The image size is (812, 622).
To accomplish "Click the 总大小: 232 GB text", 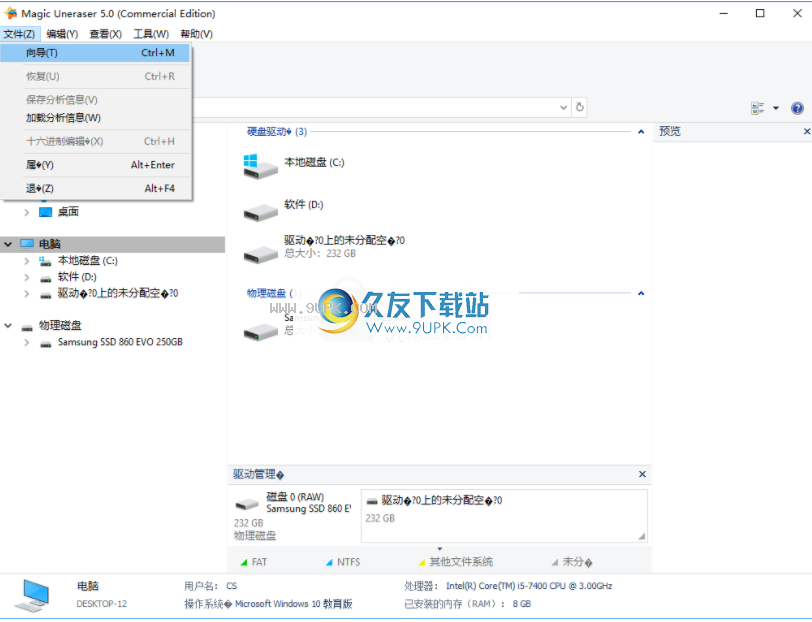I will pyautogui.click(x=320, y=253).
